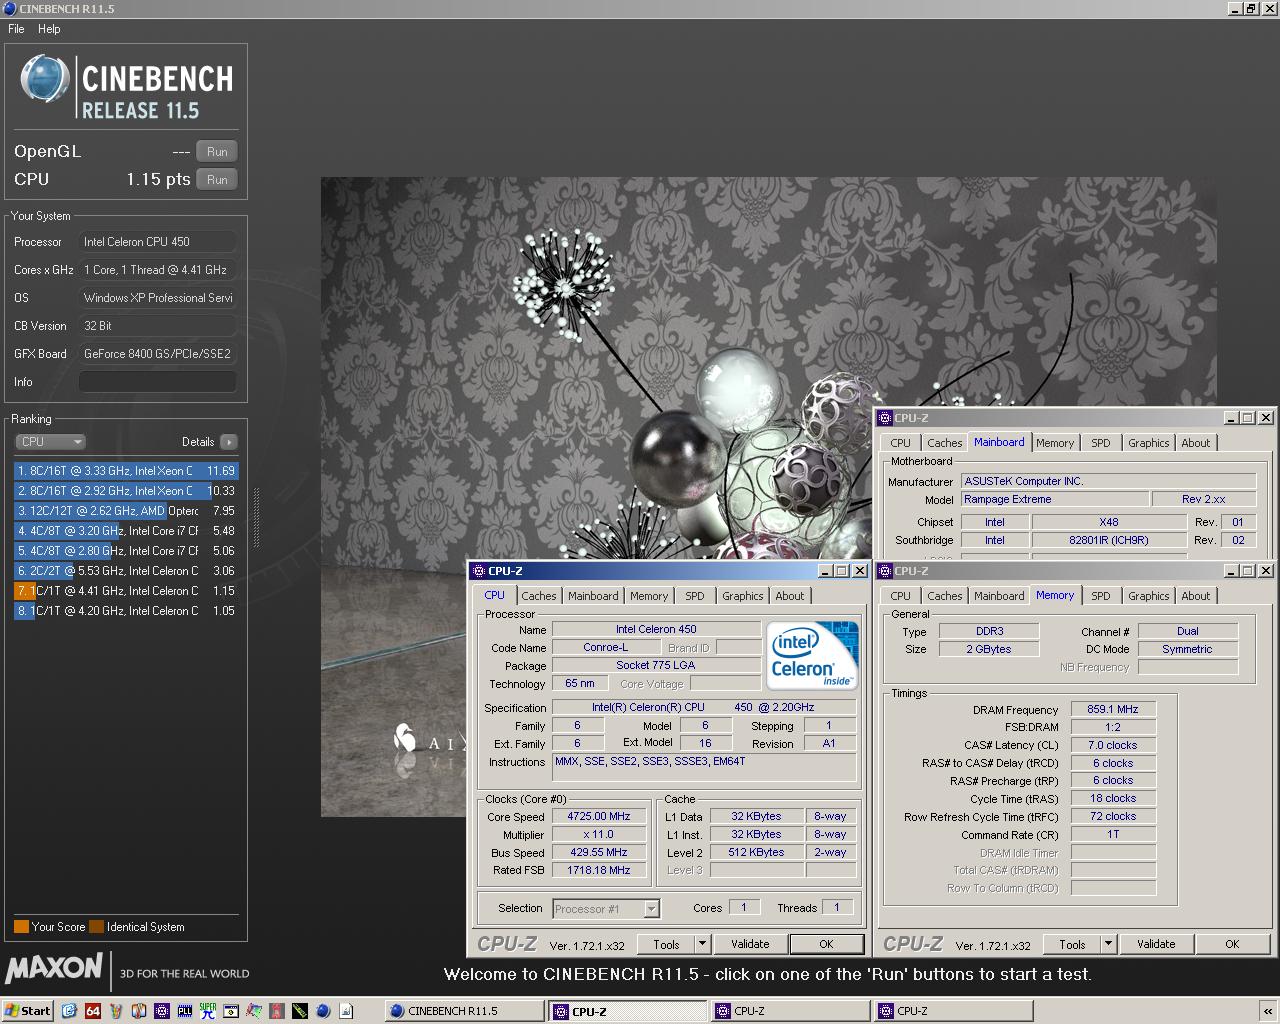Select ranking entry 2C/2T @ 5.53 GHz
This screenshot has height=1024, width=1280.
126,570
